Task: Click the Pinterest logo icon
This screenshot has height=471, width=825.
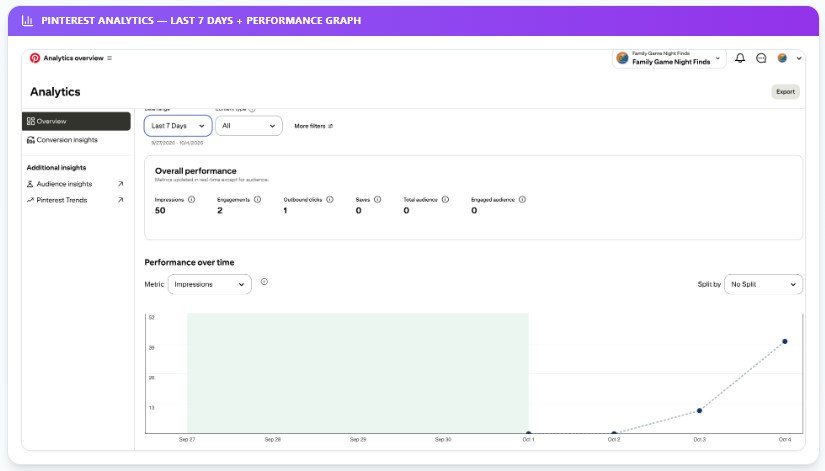Action: click(x=35, y=58)
